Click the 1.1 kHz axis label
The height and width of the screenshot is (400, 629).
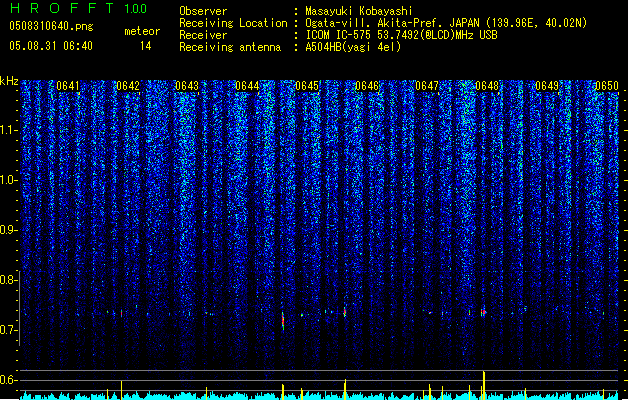8,130
